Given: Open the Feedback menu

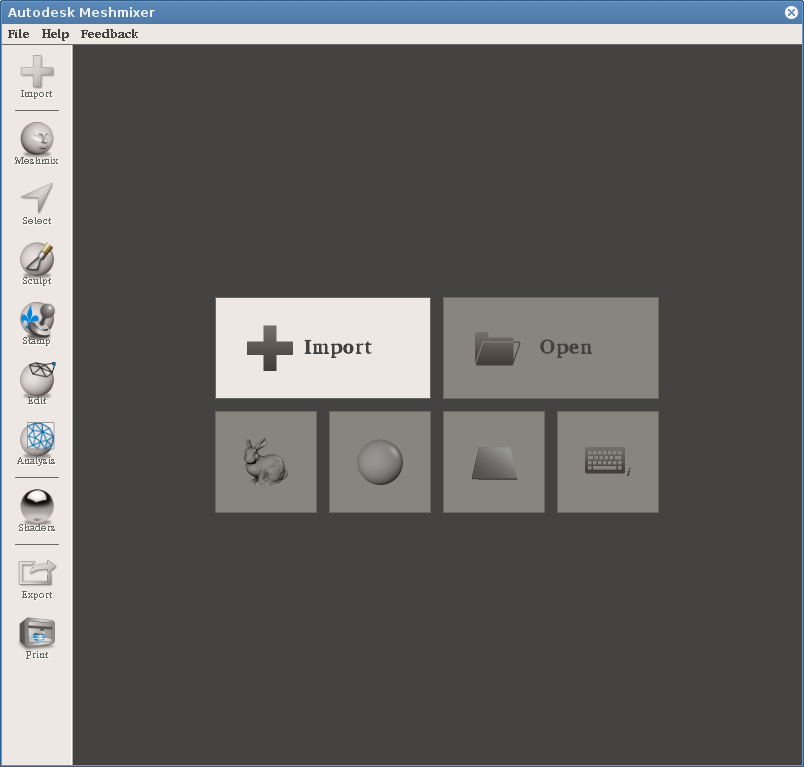Looking at the screenshot, I should pyautogui.click(x=109, y=34).
